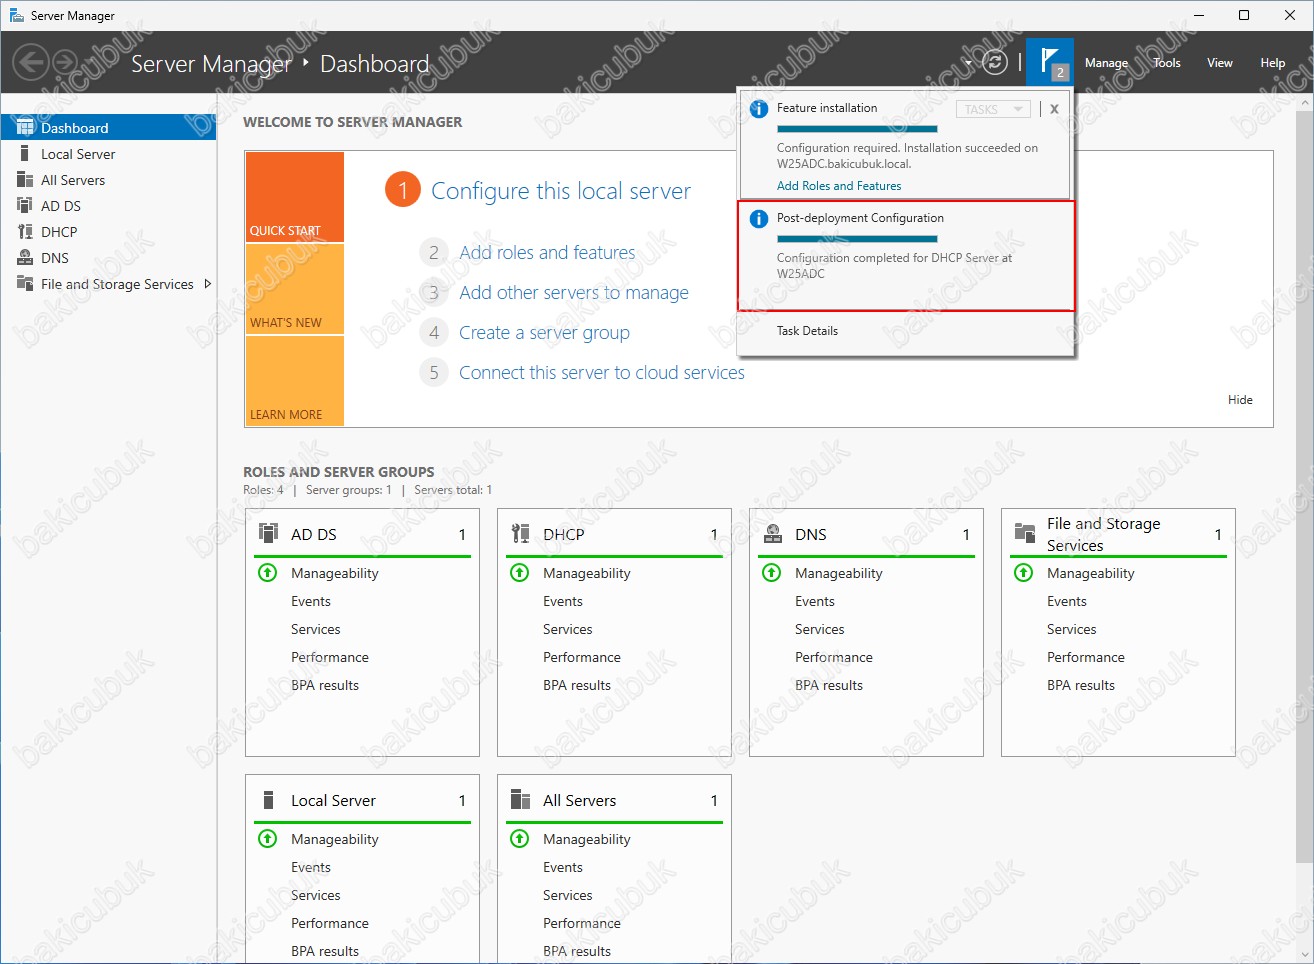Click the refresh dashboard icon

pyautogui.click(x=994, y=63)
